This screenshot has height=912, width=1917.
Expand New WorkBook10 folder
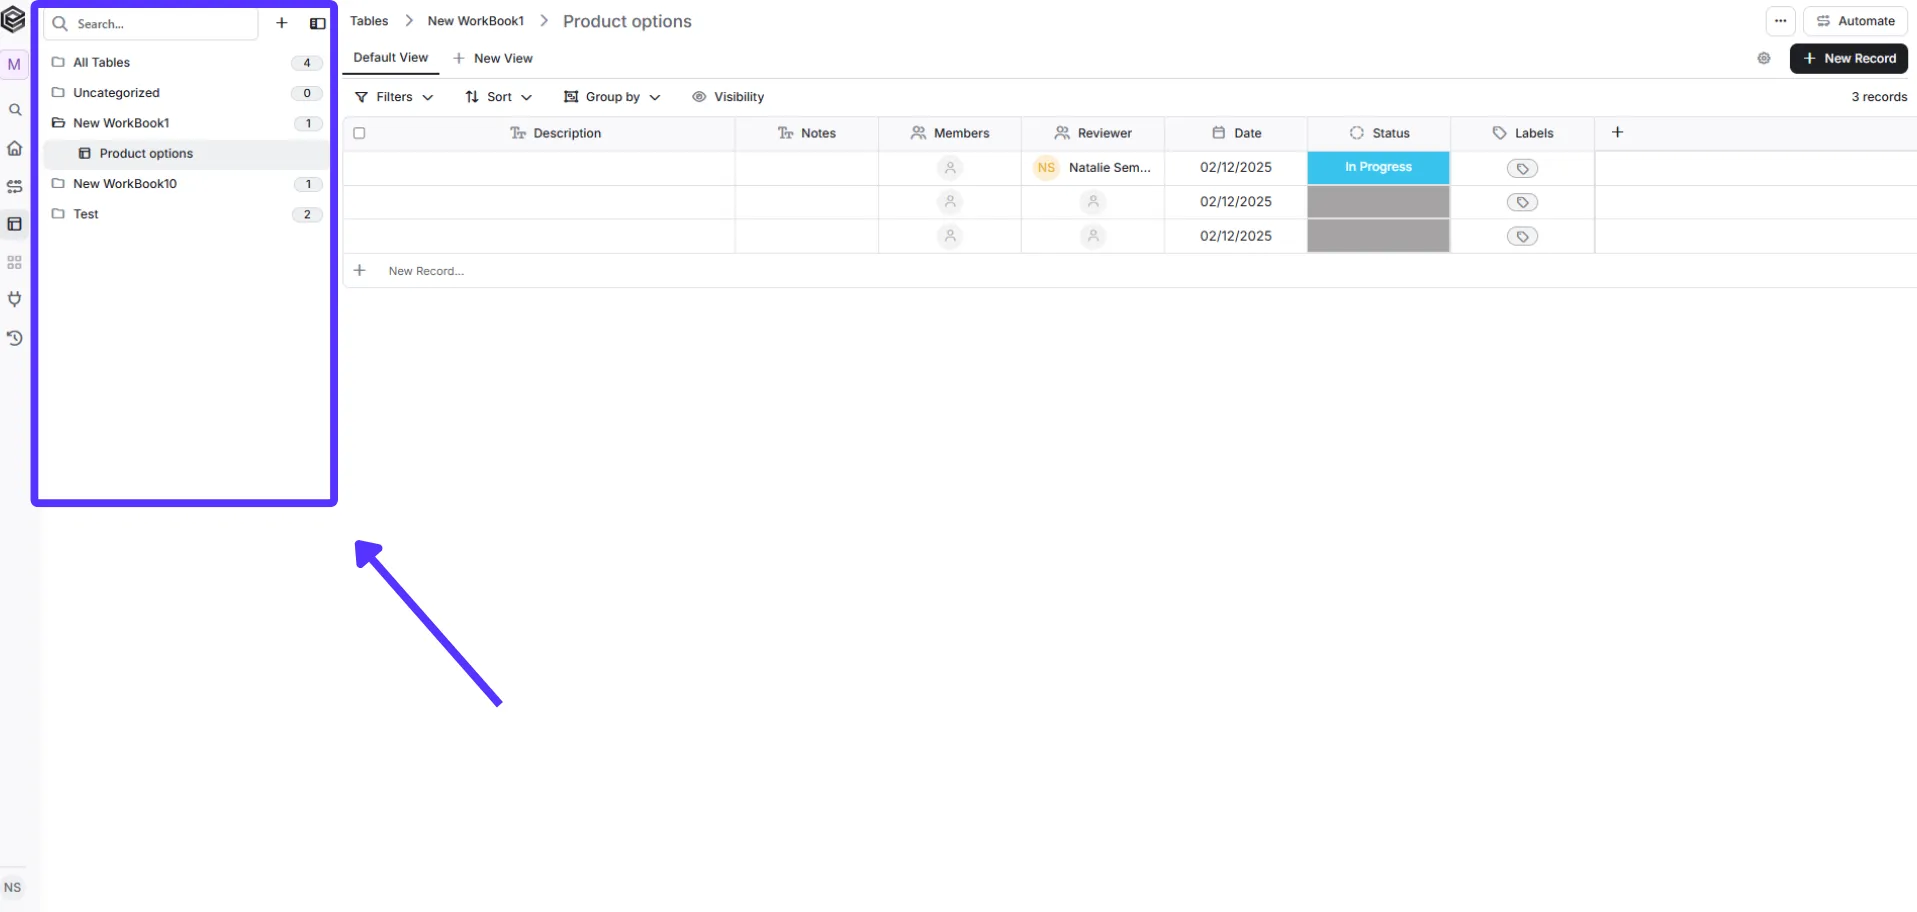pyautogui.click(x=186, y=184)
